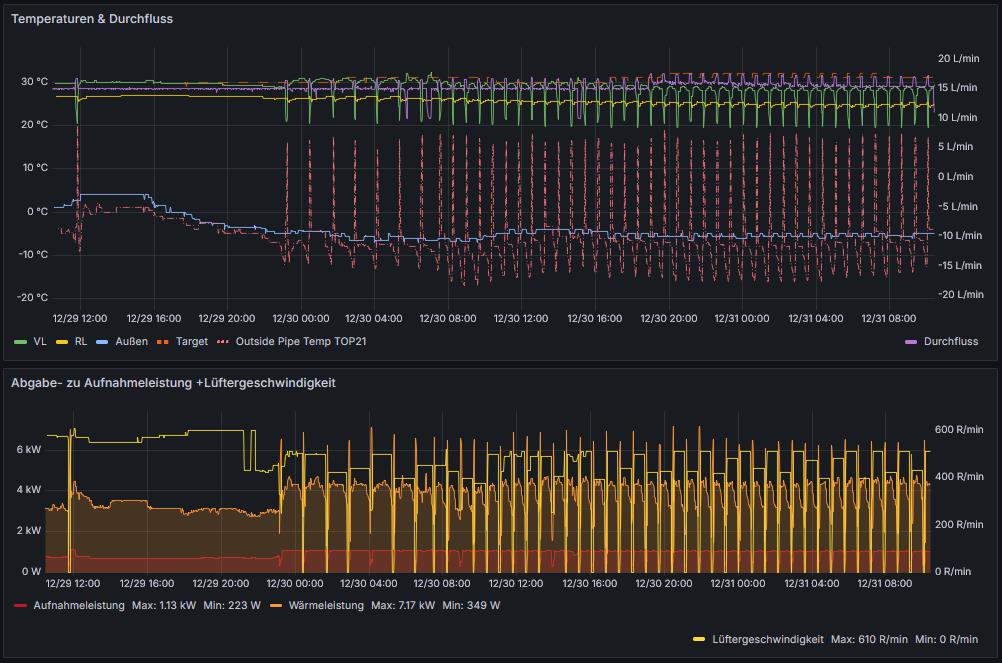Open the Temperaturen & Durchfluss panel title menu
The height and width of the screenshot is (663, 1002).
coord(92,19)
